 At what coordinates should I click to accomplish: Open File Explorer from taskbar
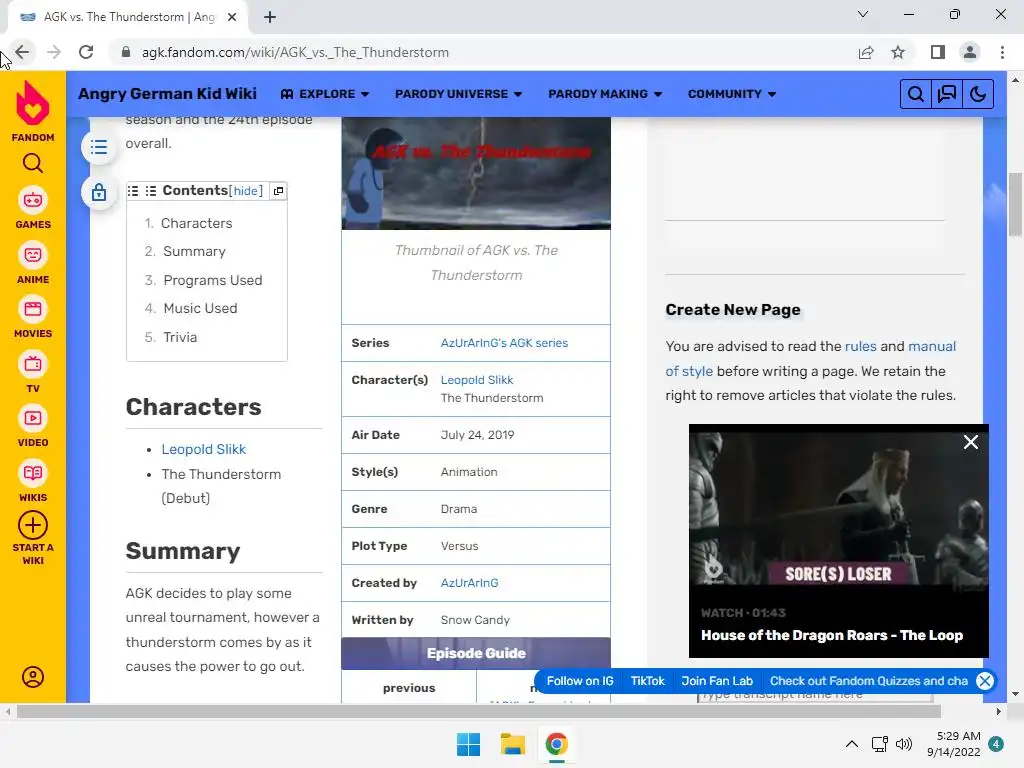click(x=513, y=744)
